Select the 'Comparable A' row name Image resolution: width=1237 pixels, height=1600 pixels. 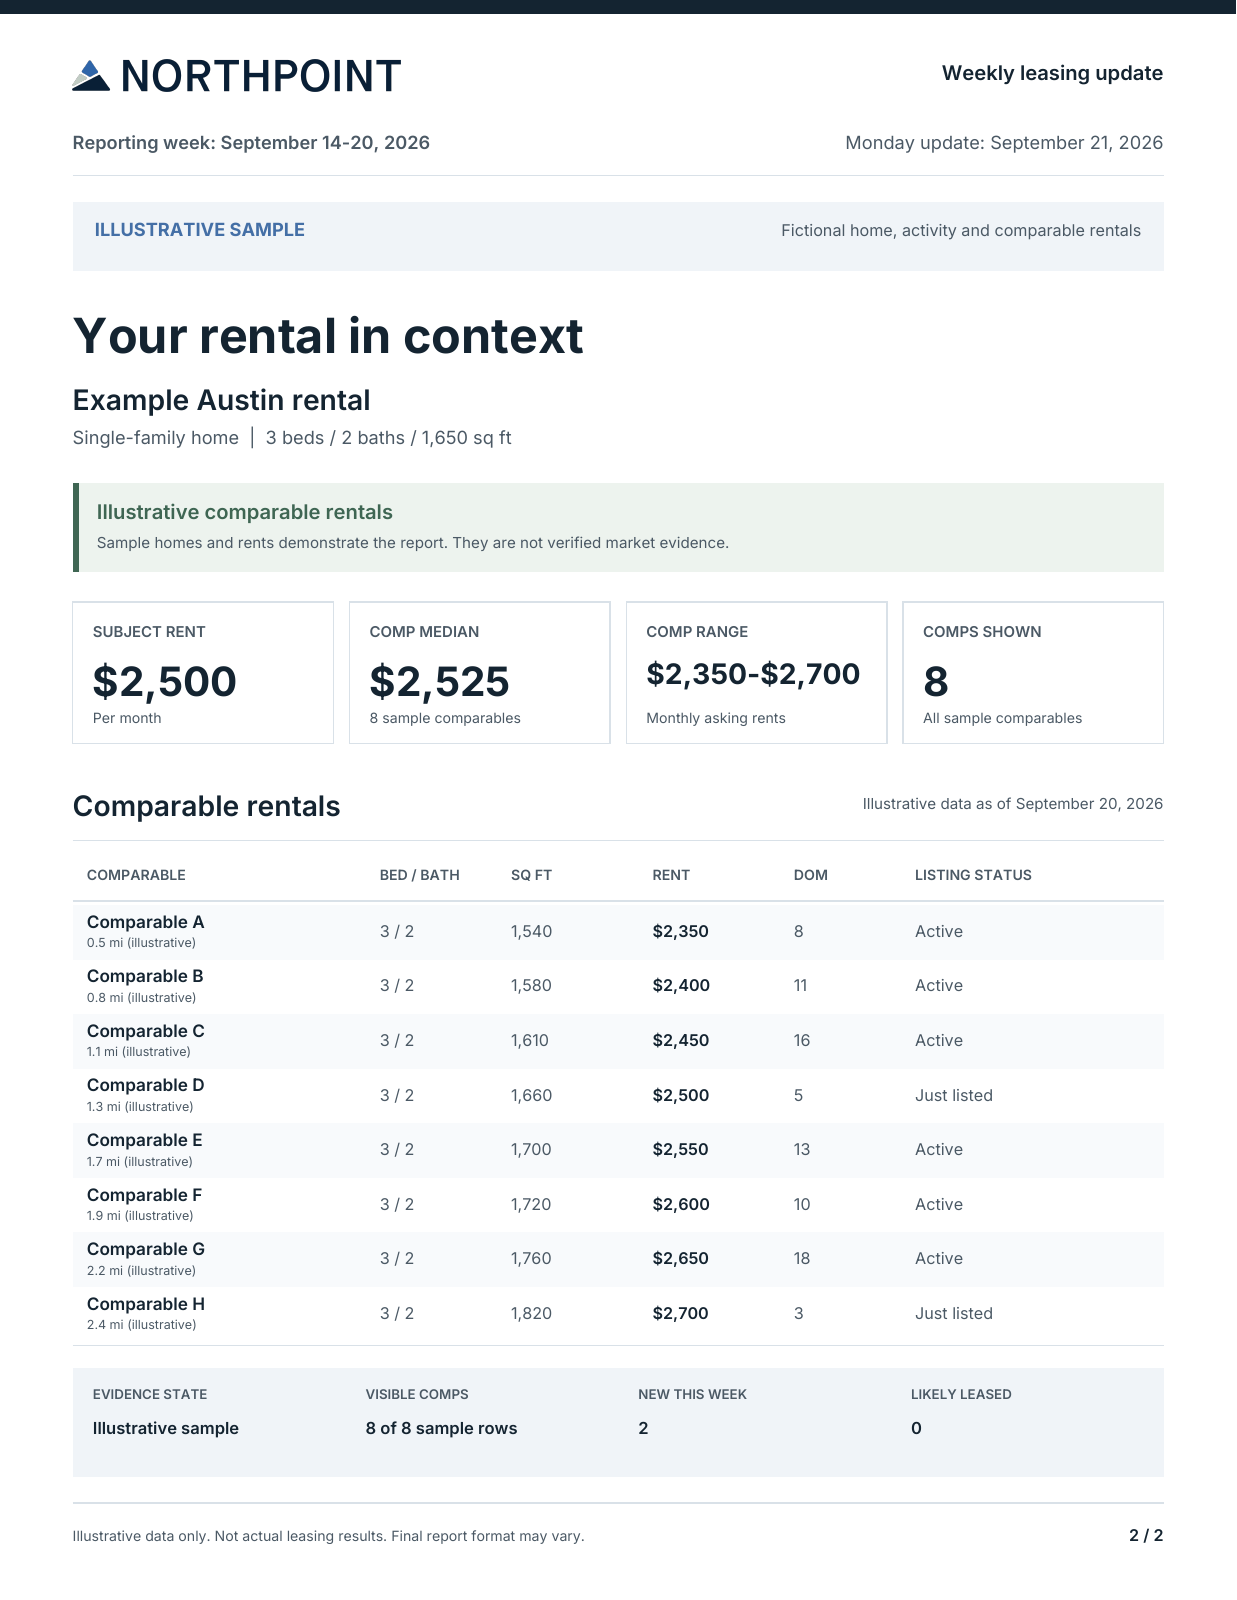146,922
